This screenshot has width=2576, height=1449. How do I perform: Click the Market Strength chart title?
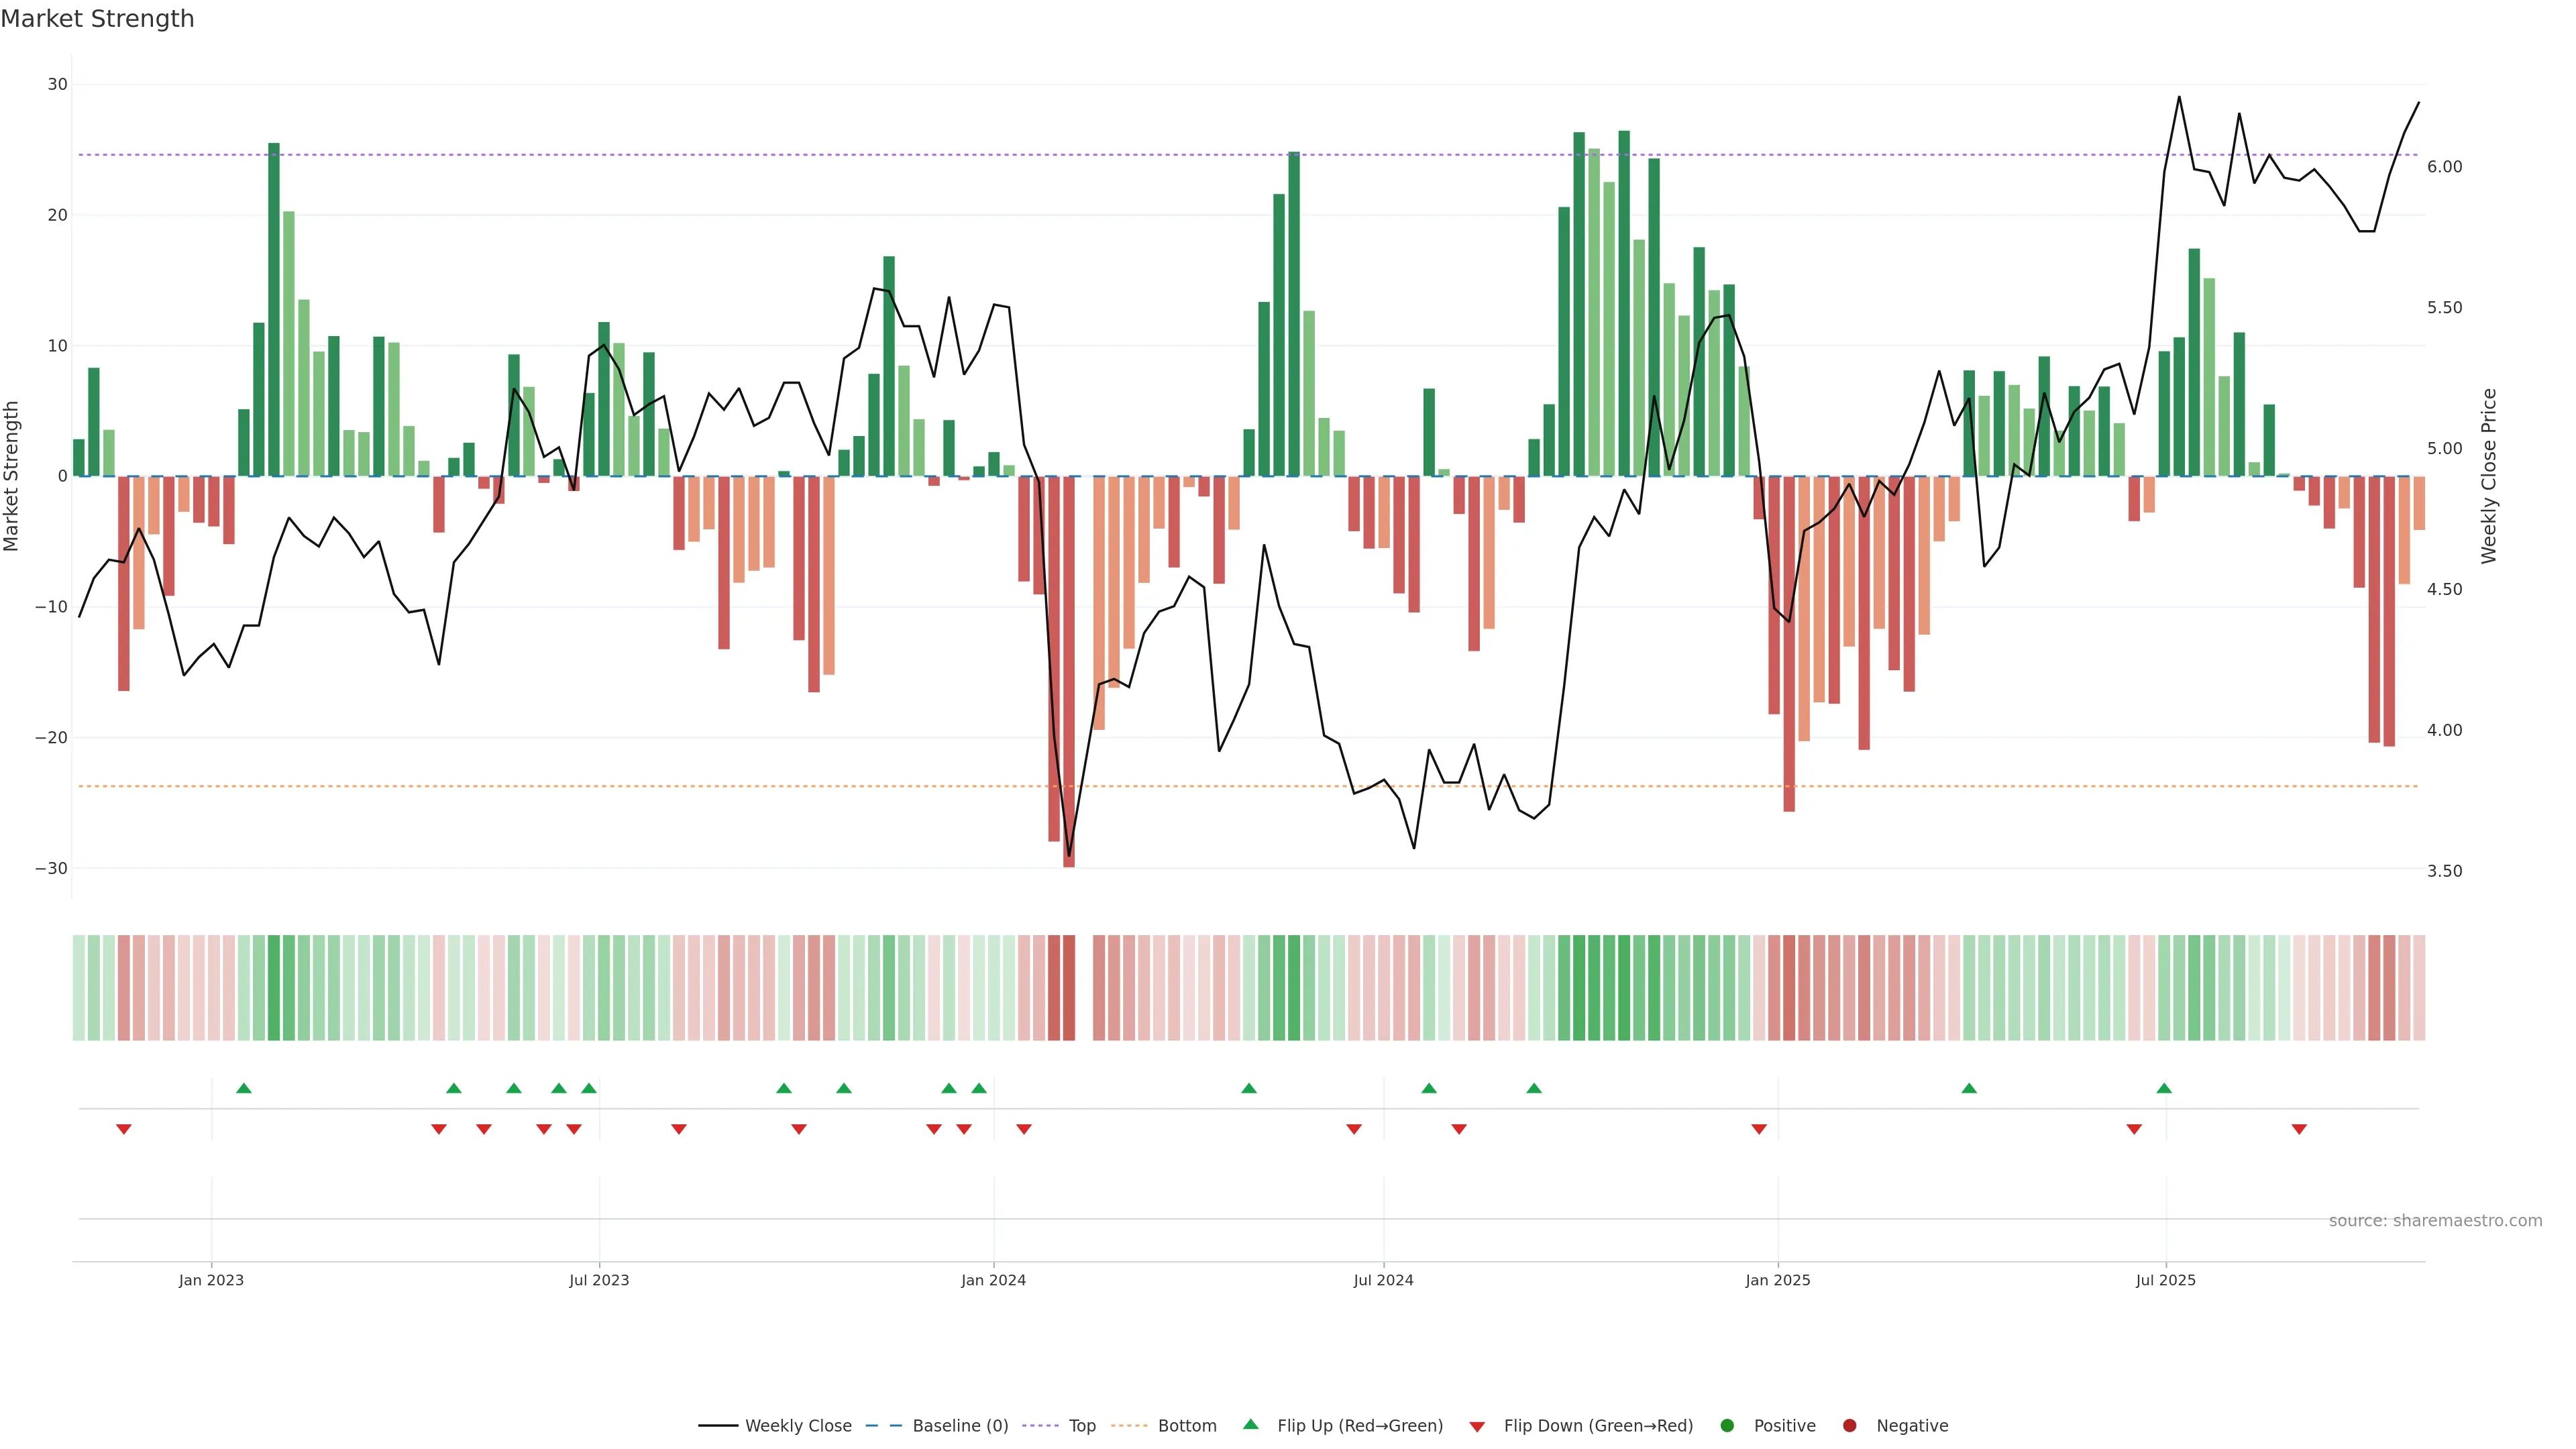pyautogui.click(x=97, y=19)
